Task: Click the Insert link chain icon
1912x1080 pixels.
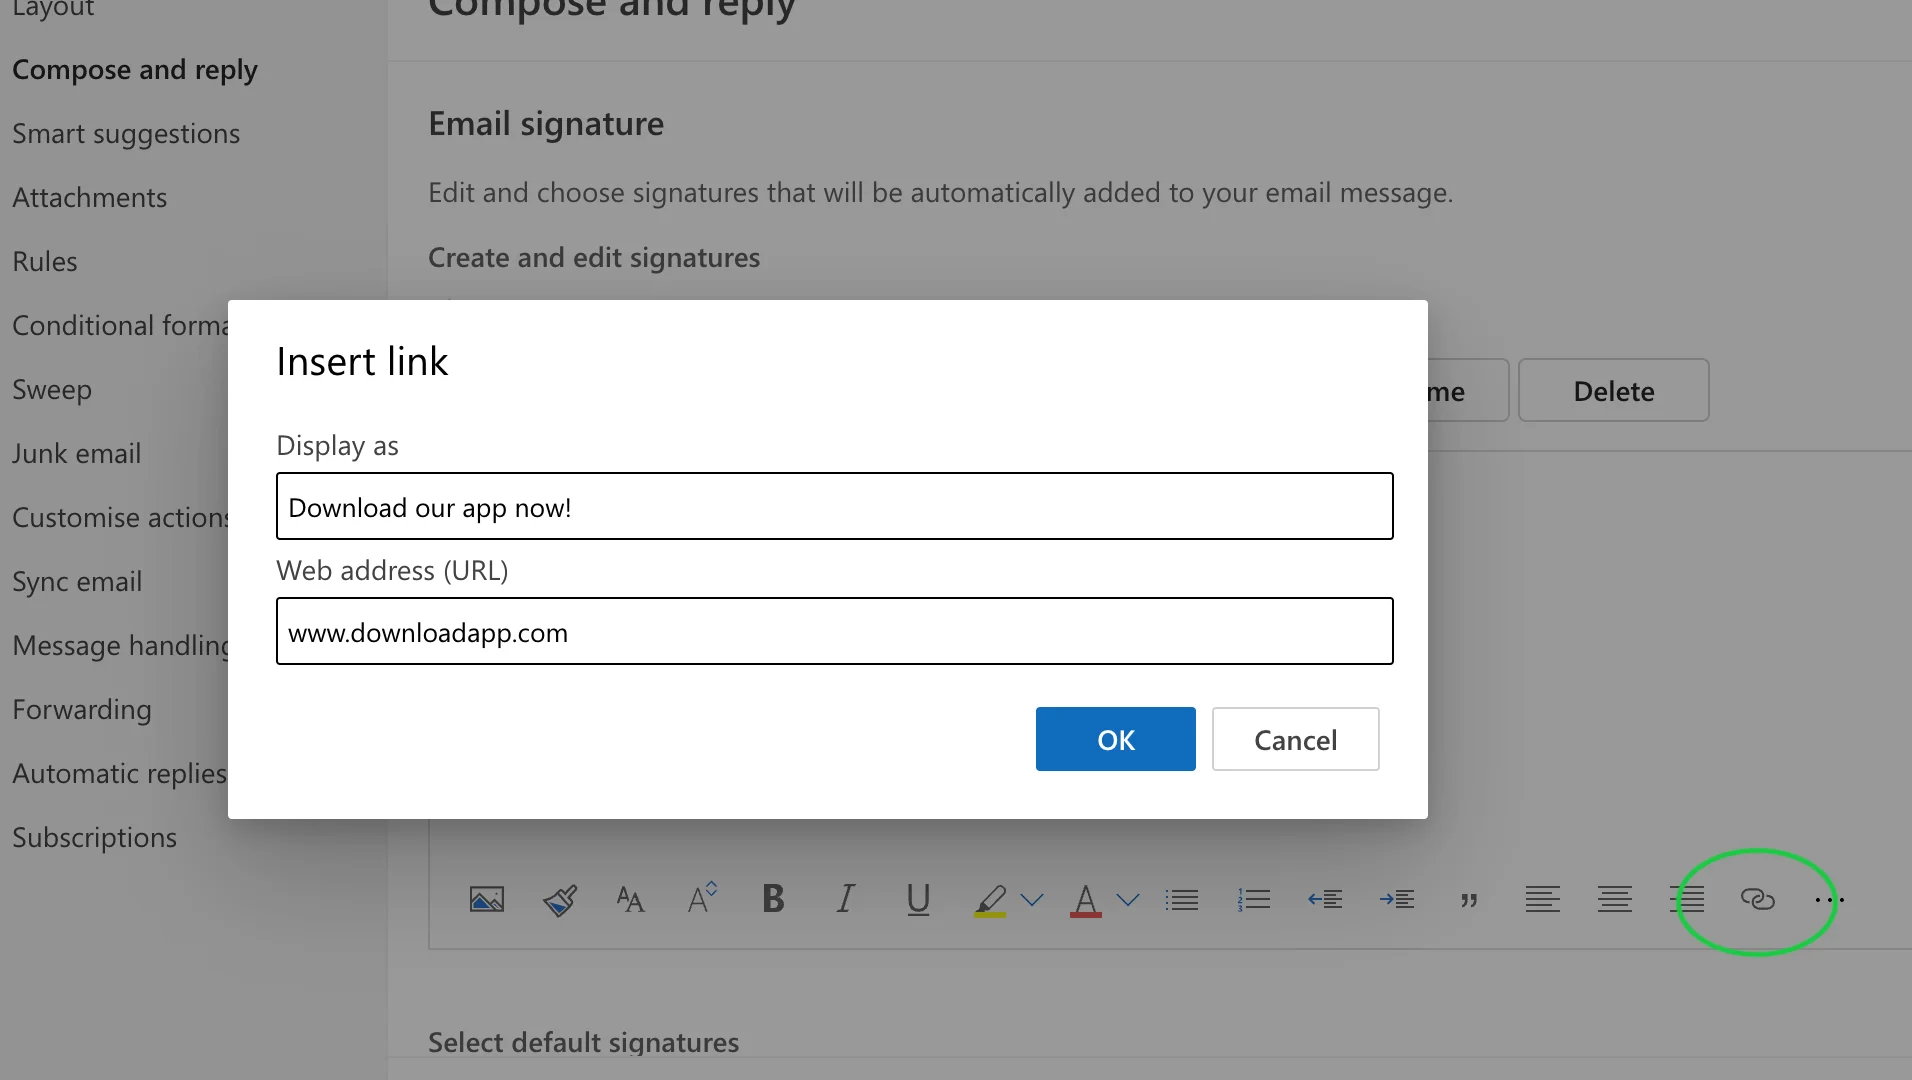Action: coord(1758,900)
